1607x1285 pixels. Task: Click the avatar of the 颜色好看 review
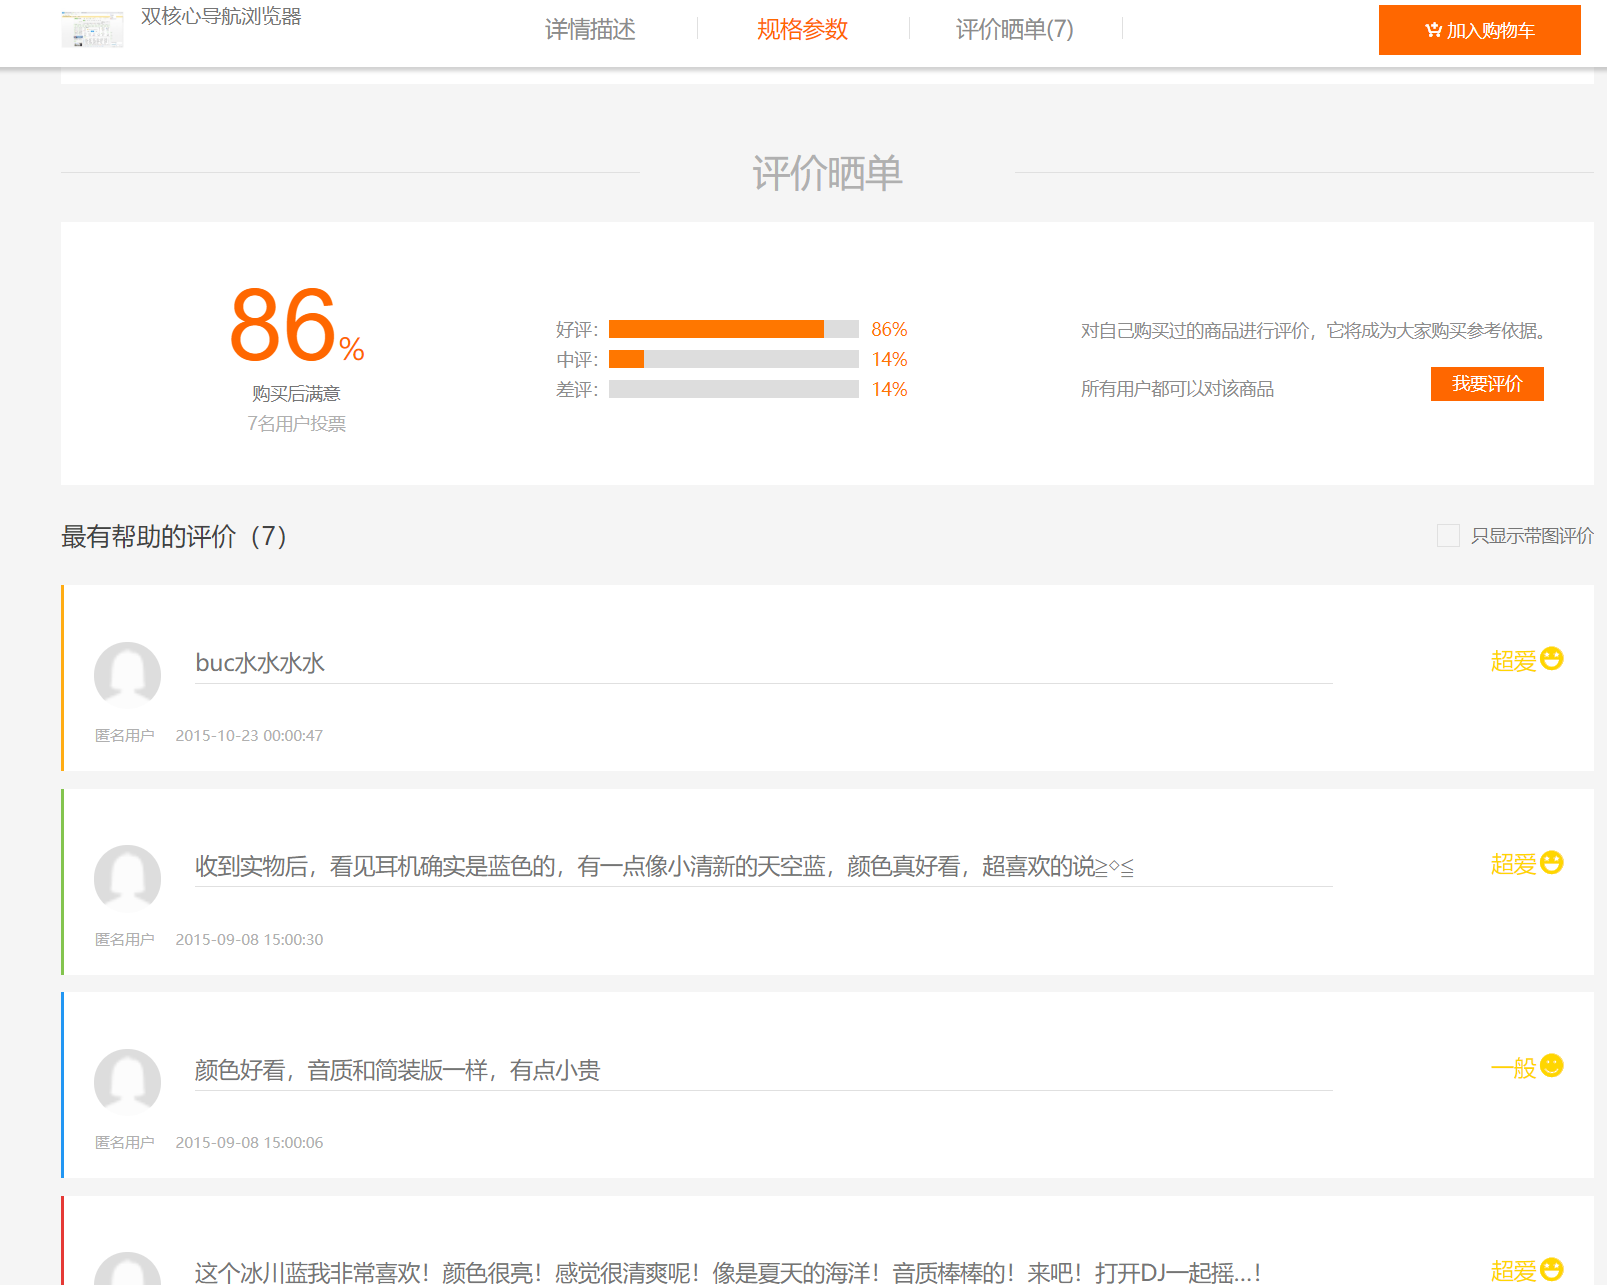tap(127, 1082)
